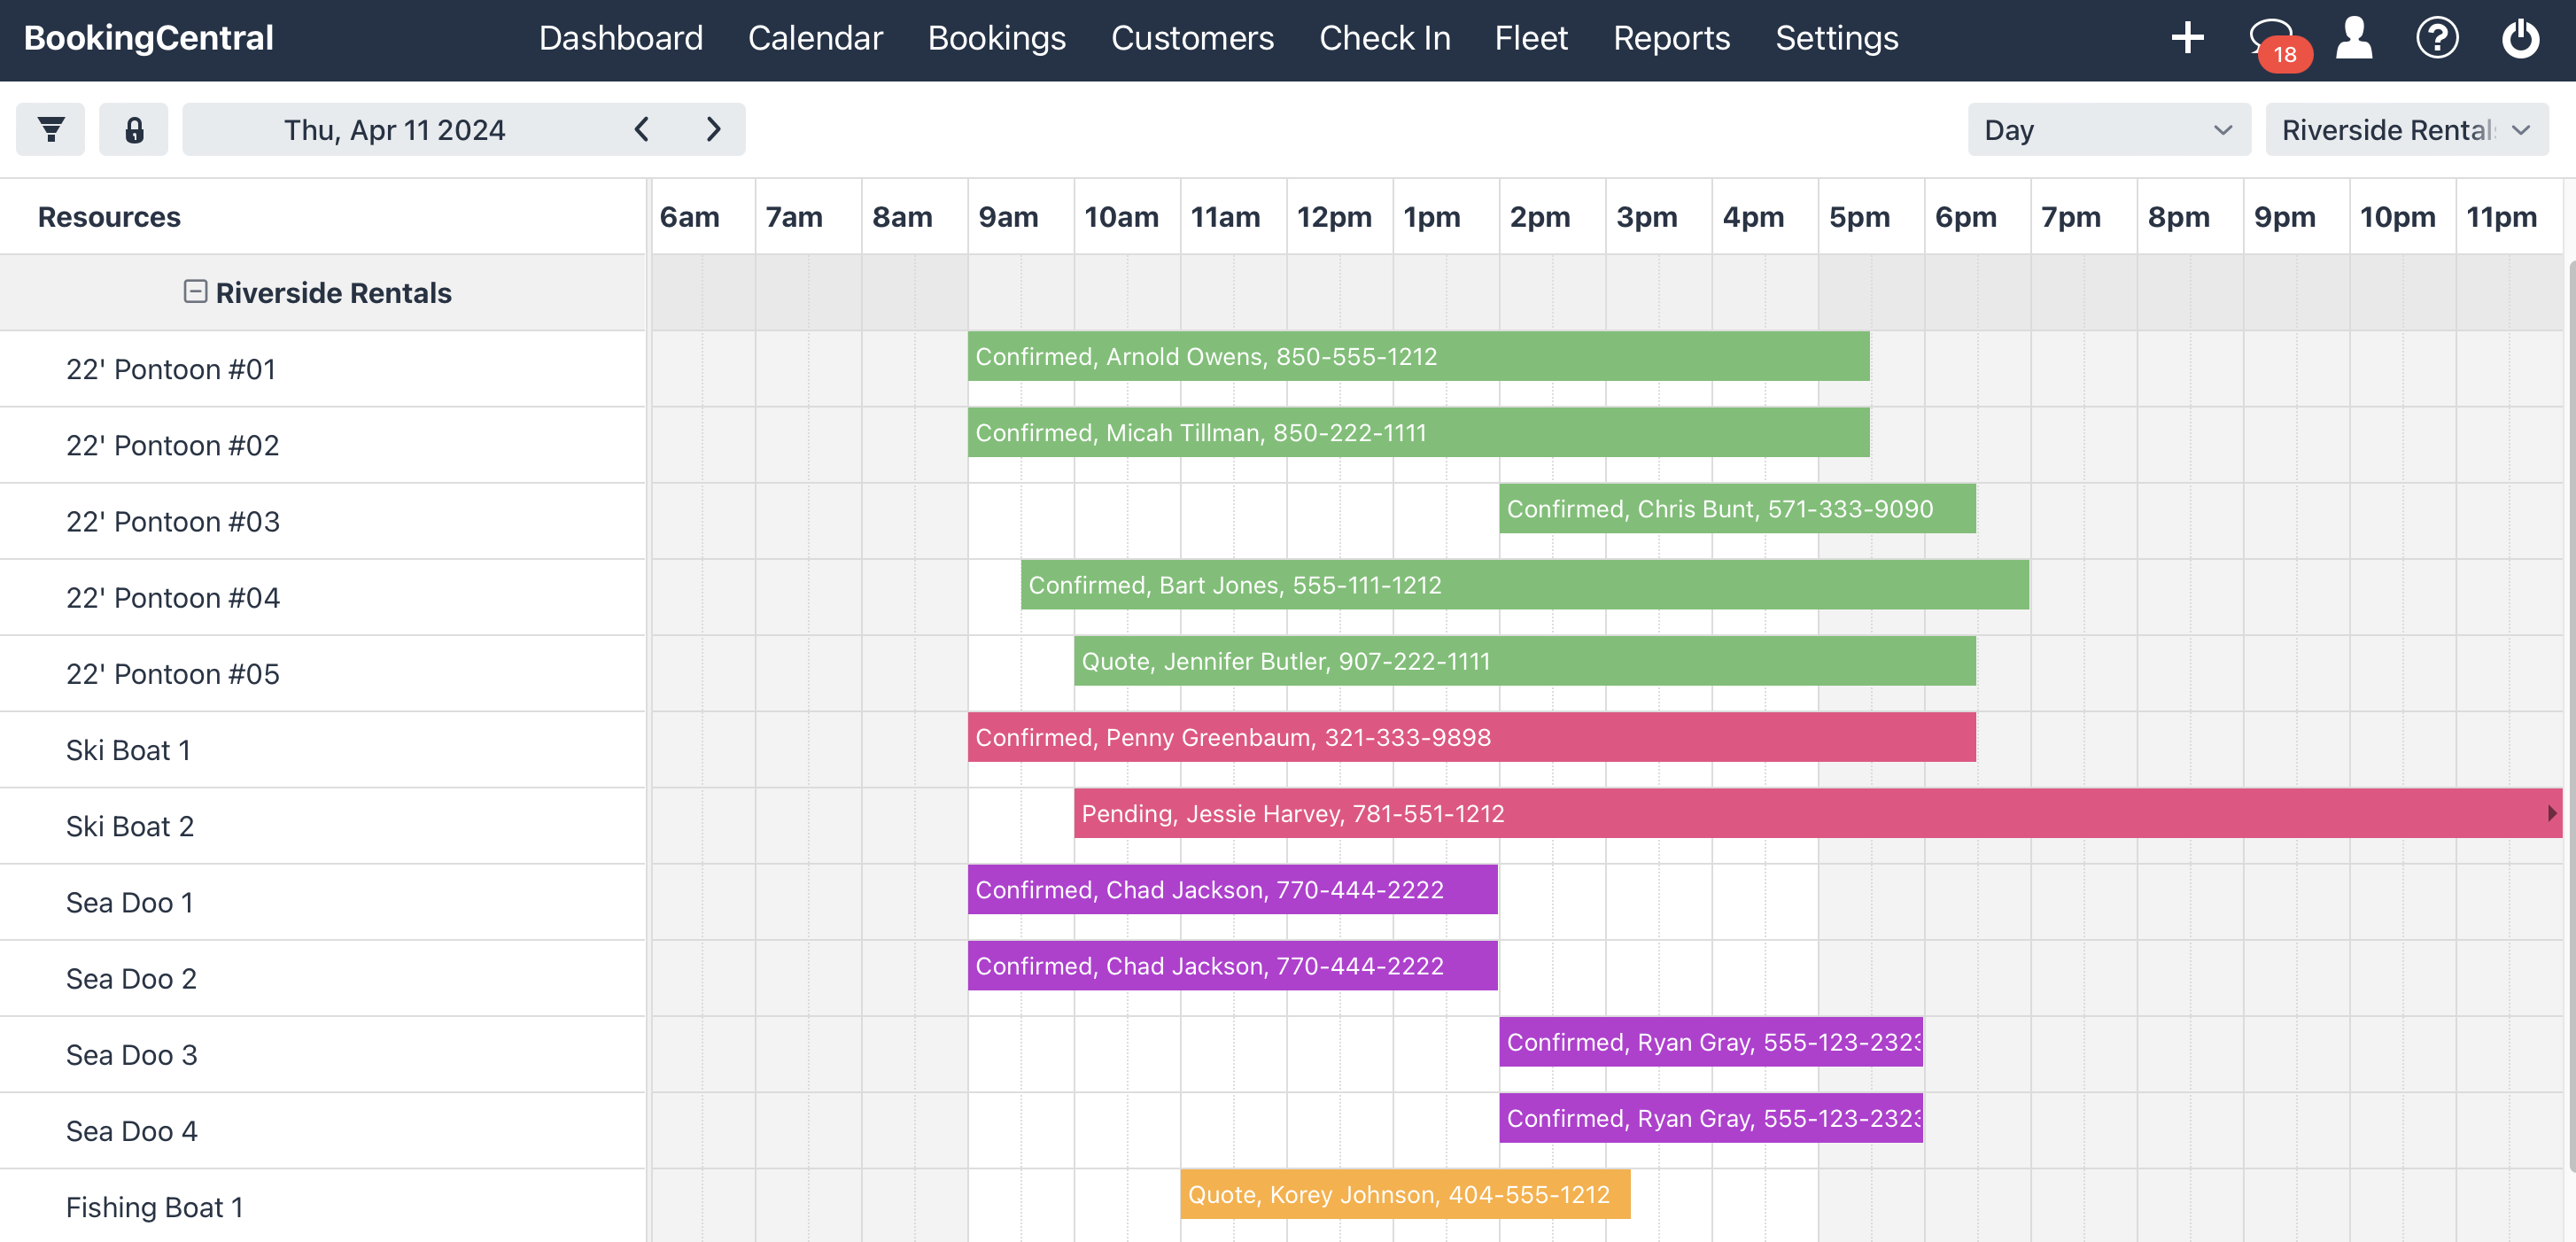Open the Reports section
This screenshot has width=2576, height=1242.
click(1671, 38)
